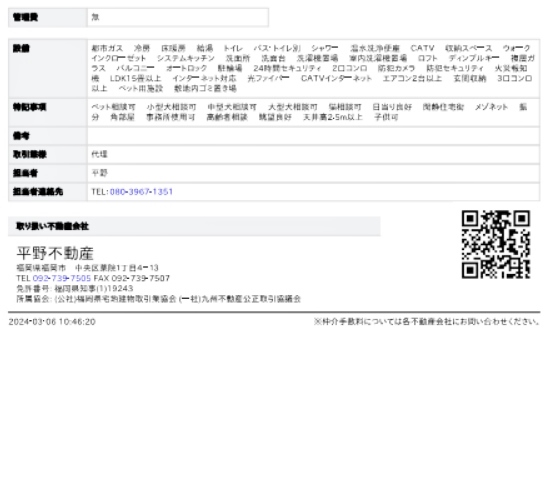This screenshot has height=487, width=553.
Task: Click the 免許番号 license number line
Action: 75,289
